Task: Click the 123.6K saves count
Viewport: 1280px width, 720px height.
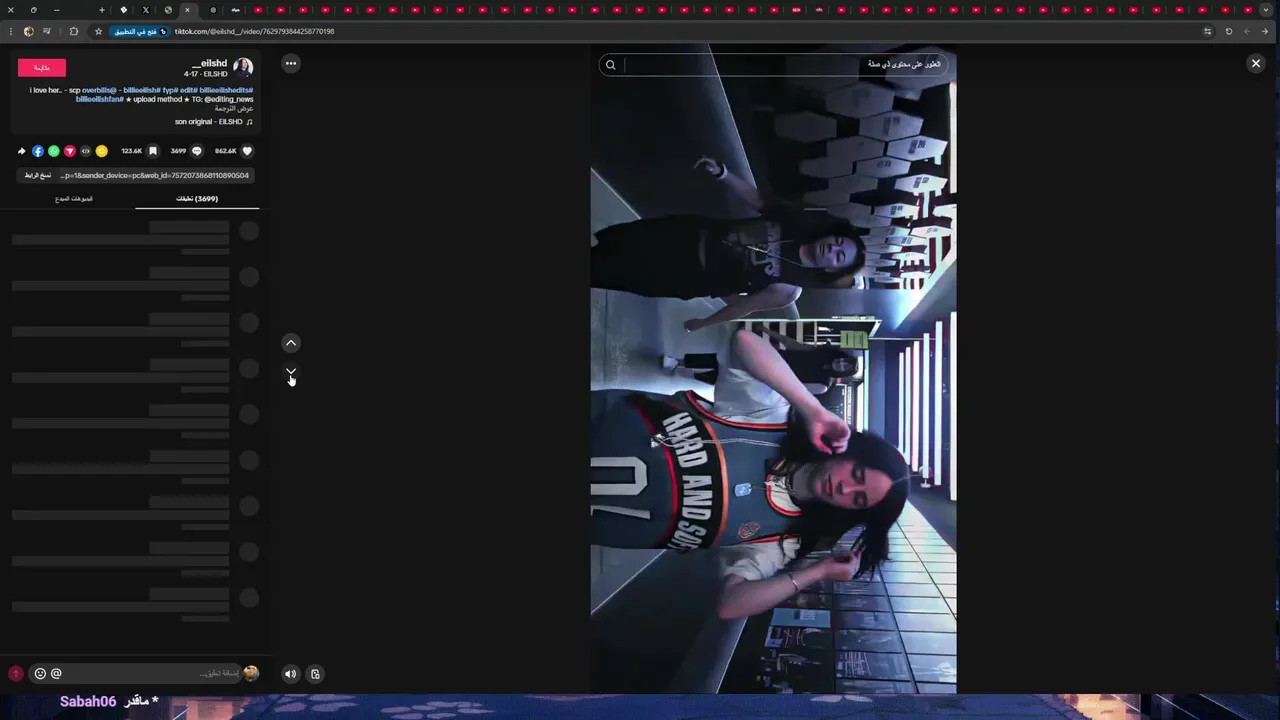Action: 132,151
